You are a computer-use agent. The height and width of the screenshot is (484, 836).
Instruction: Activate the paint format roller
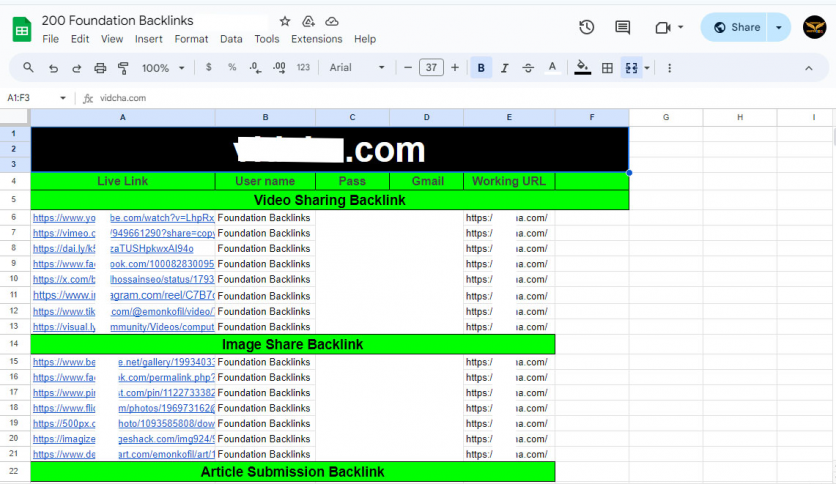click(123, 68)
